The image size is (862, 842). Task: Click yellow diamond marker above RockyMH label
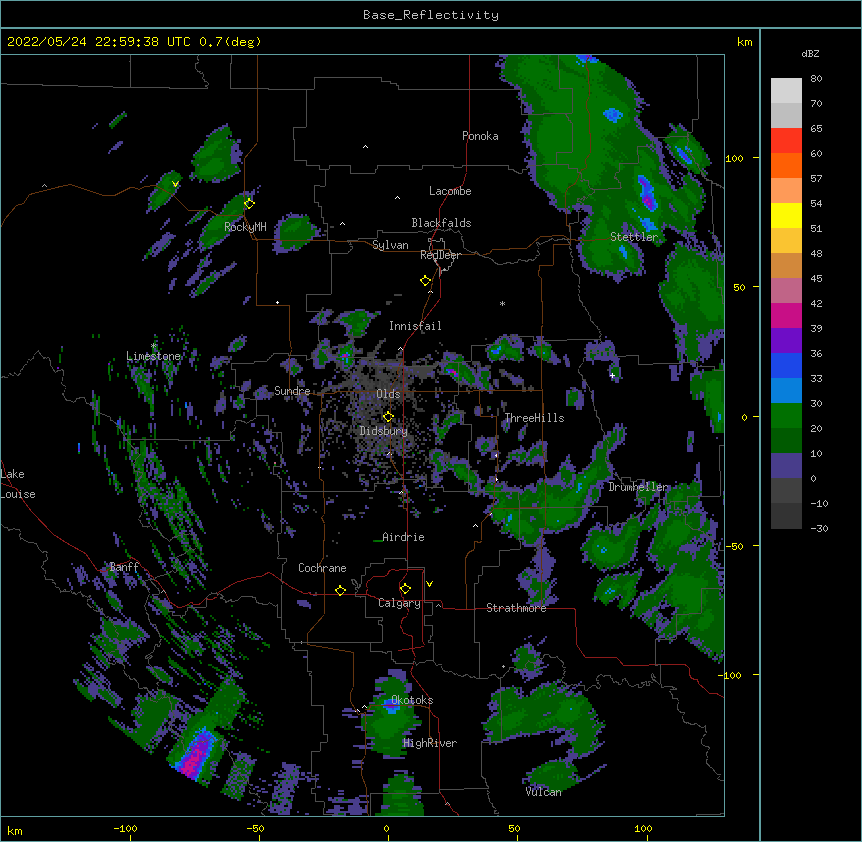(249, 204)
